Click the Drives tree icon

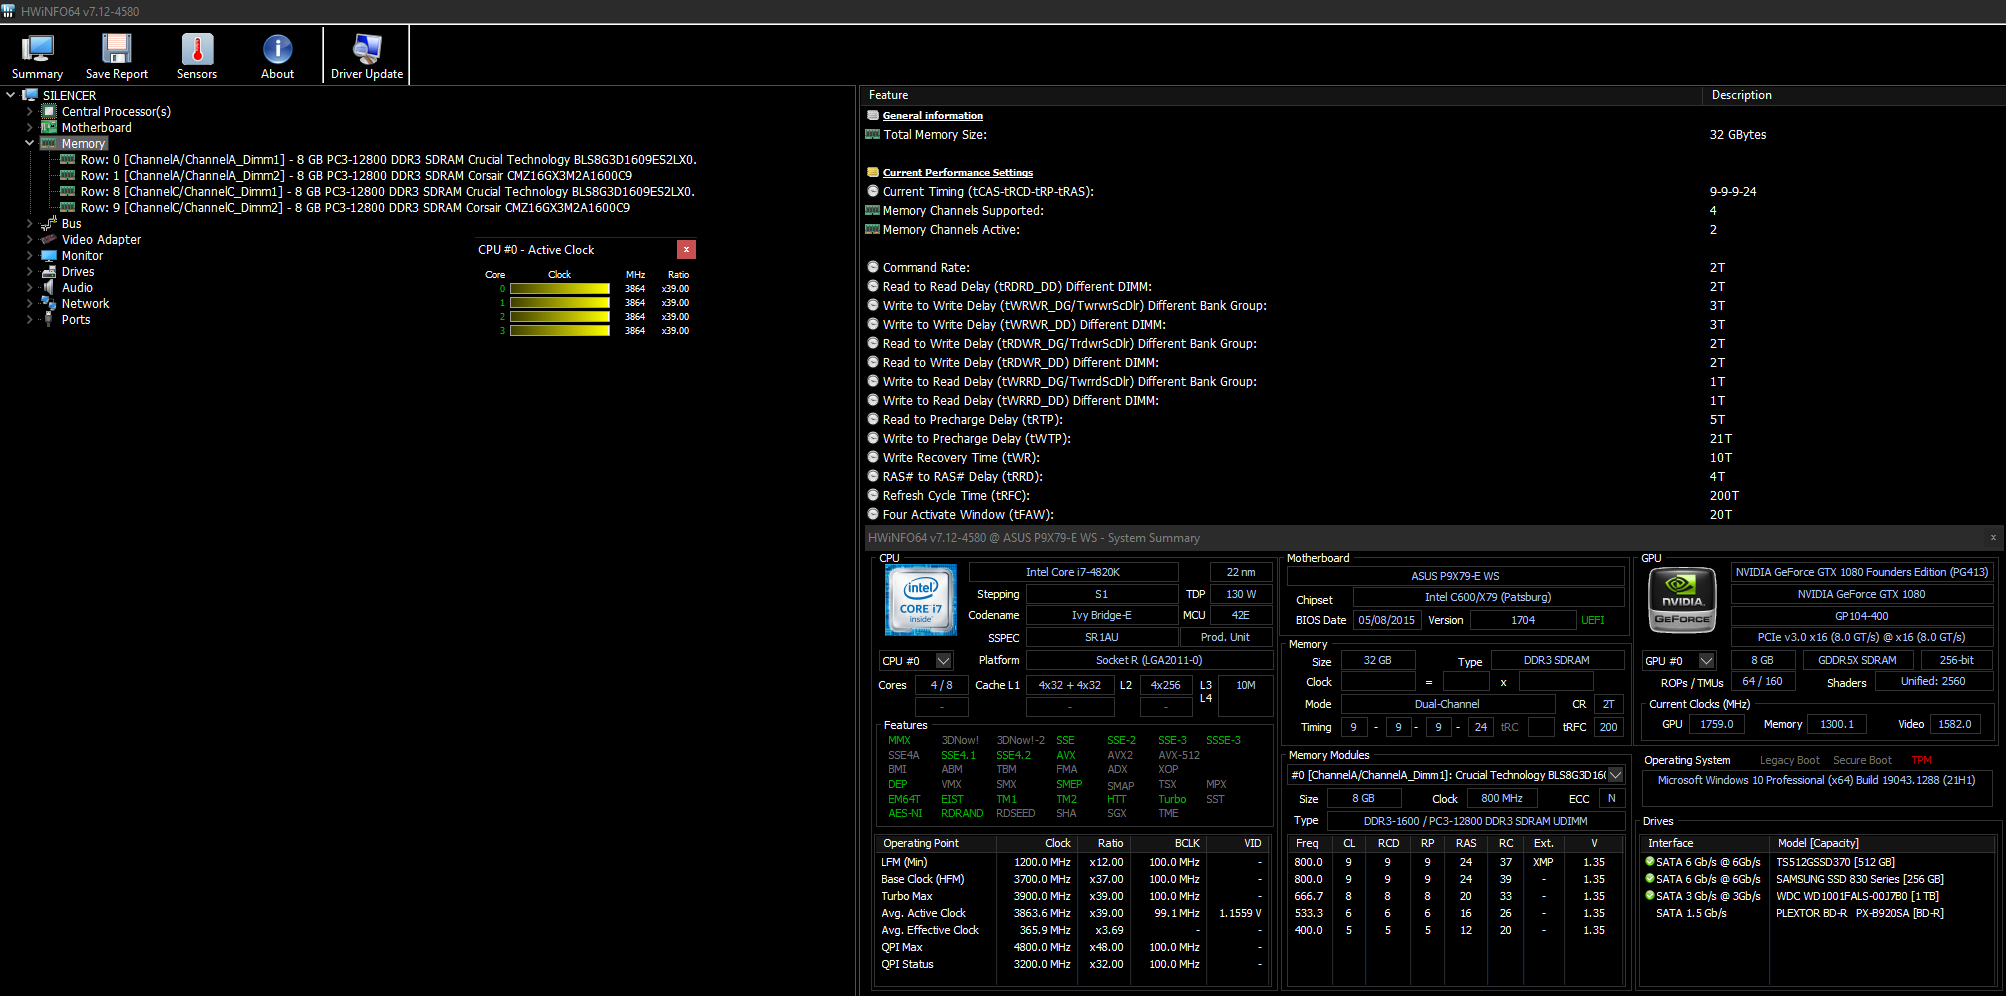[49, 272]
